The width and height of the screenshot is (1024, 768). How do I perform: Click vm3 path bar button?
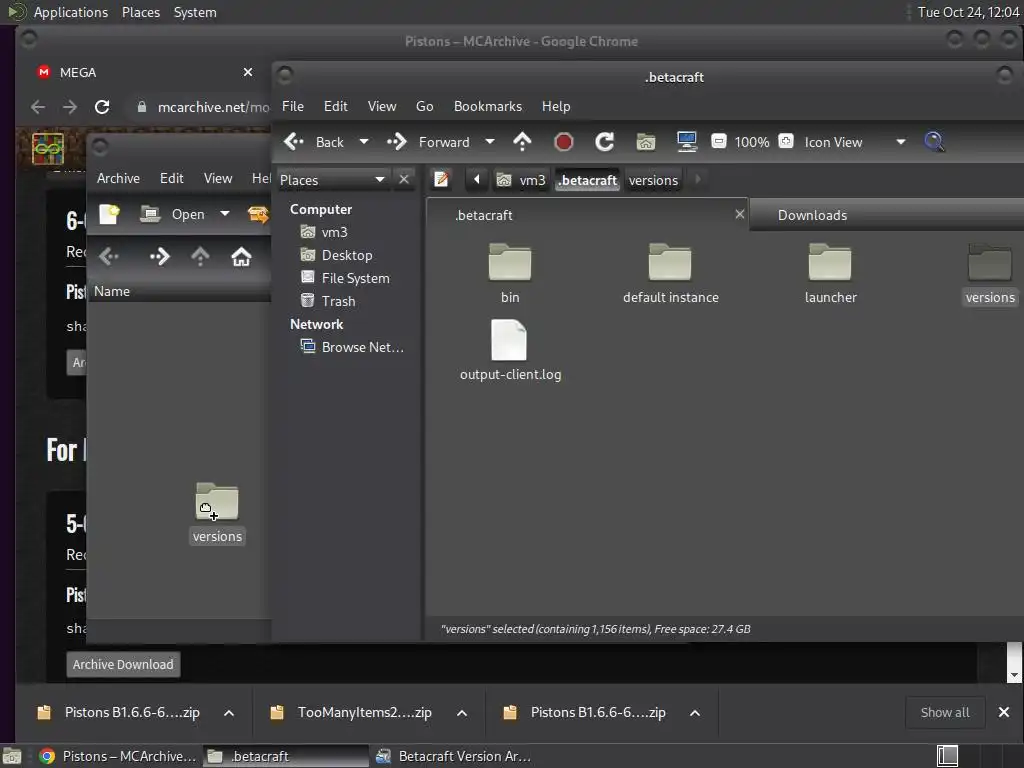click(x=521, y=180)
